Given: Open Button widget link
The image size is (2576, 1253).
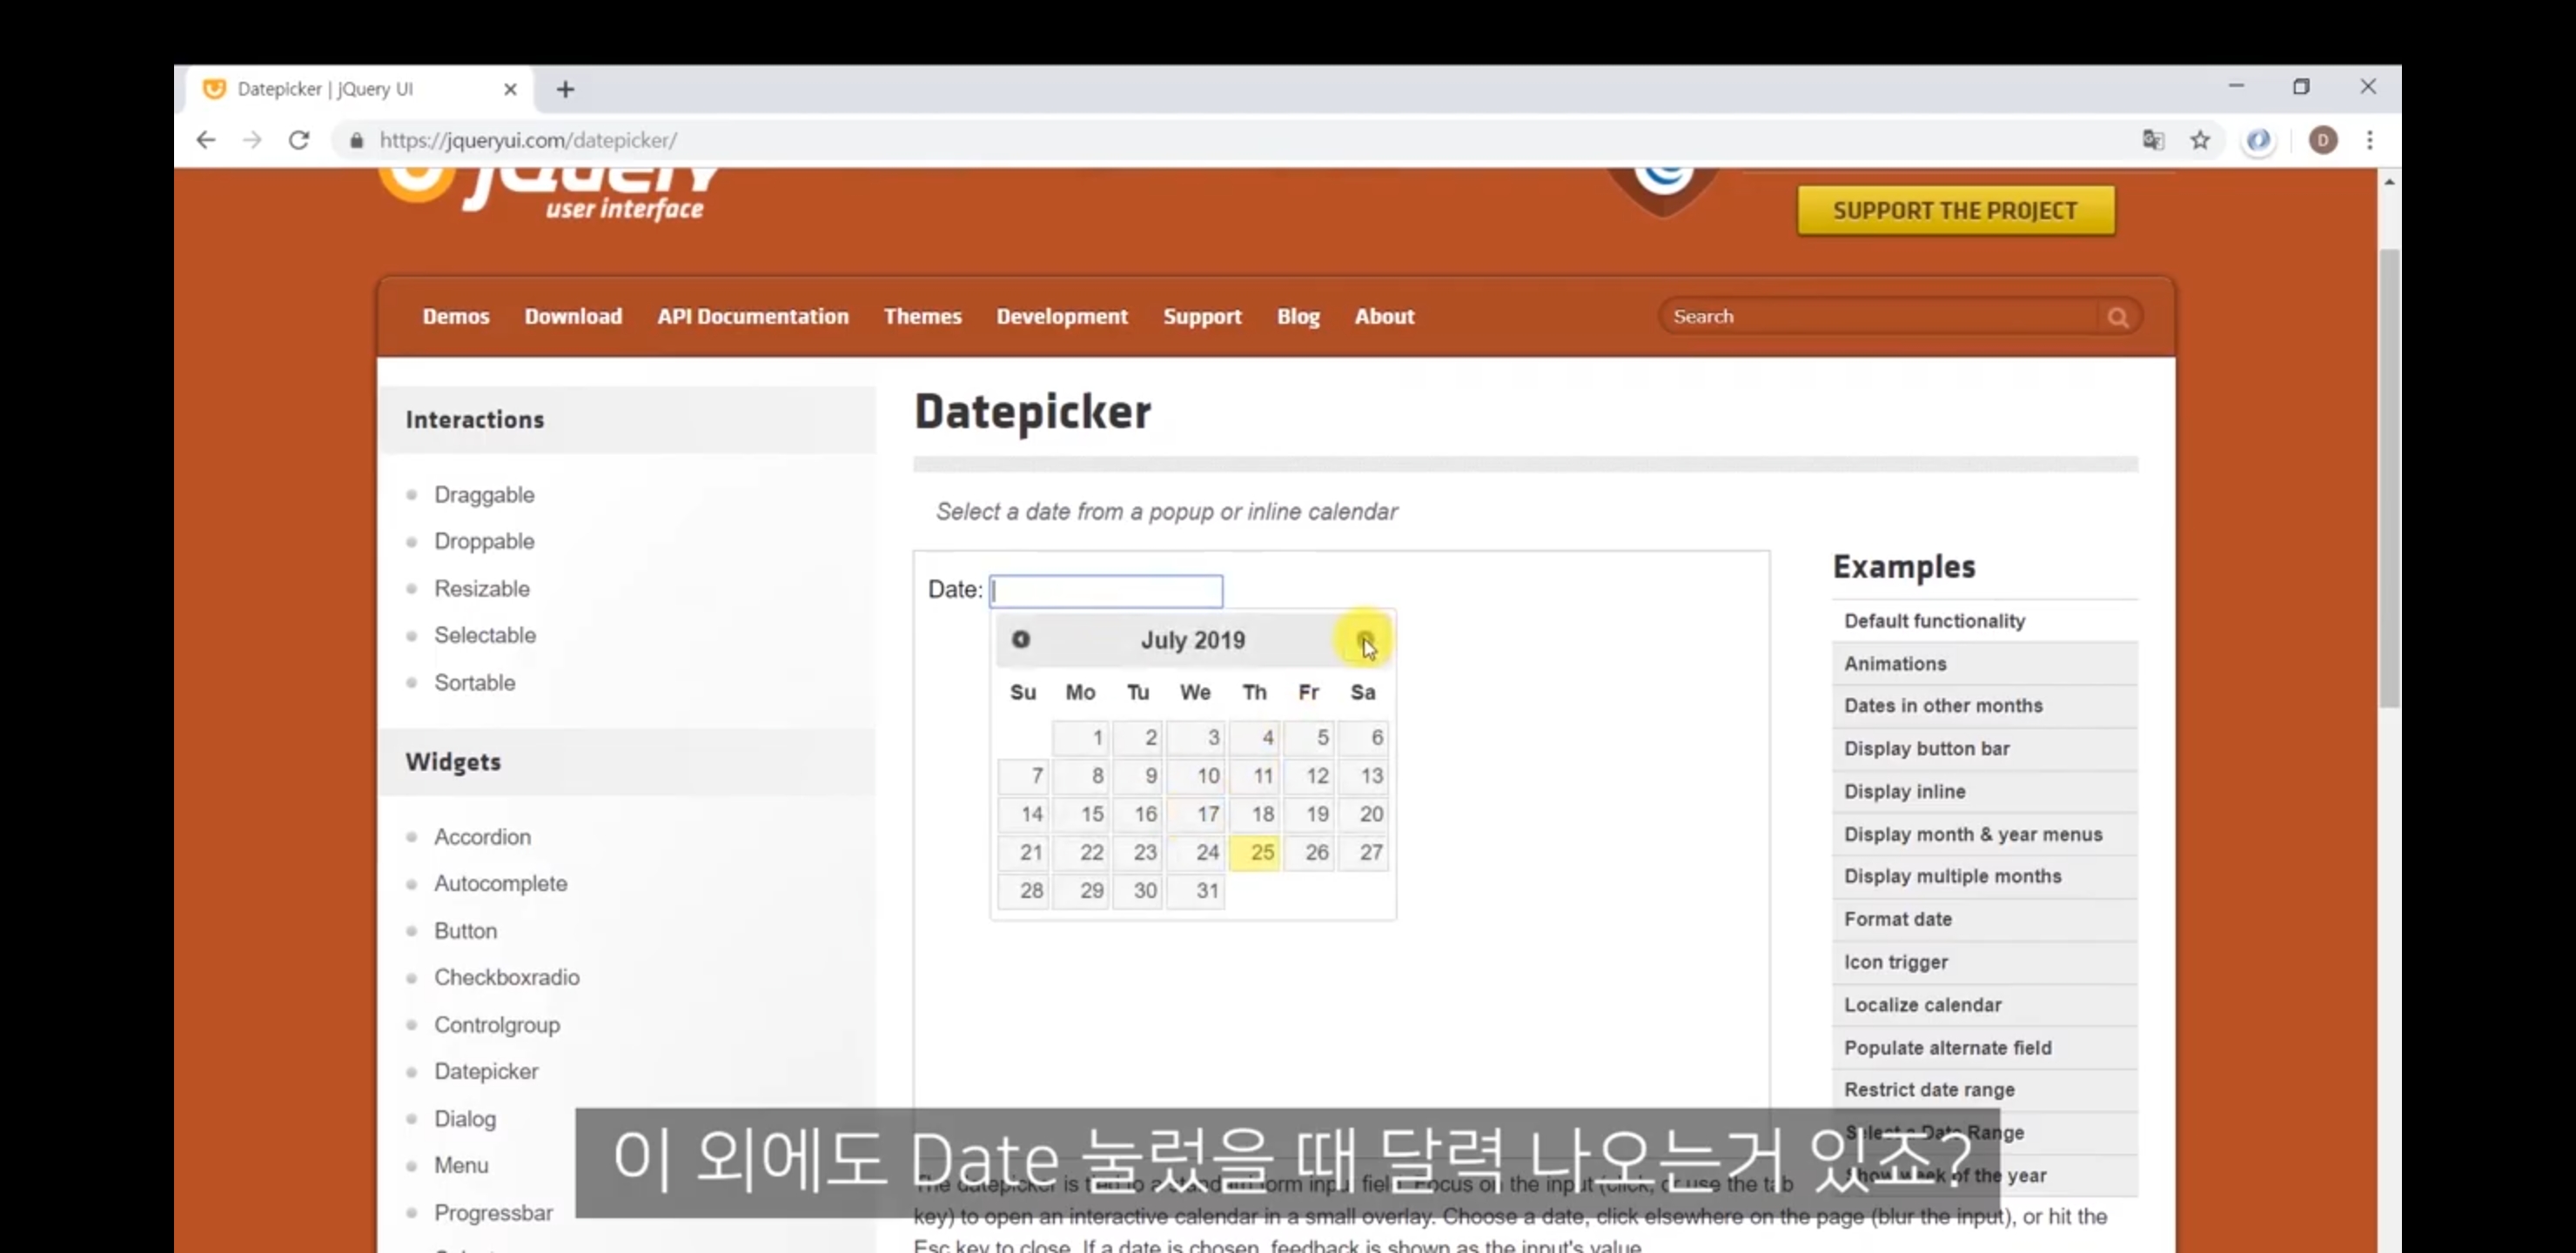Looking at the screenshot, I should pyautogui.click(x=465, y=930).
